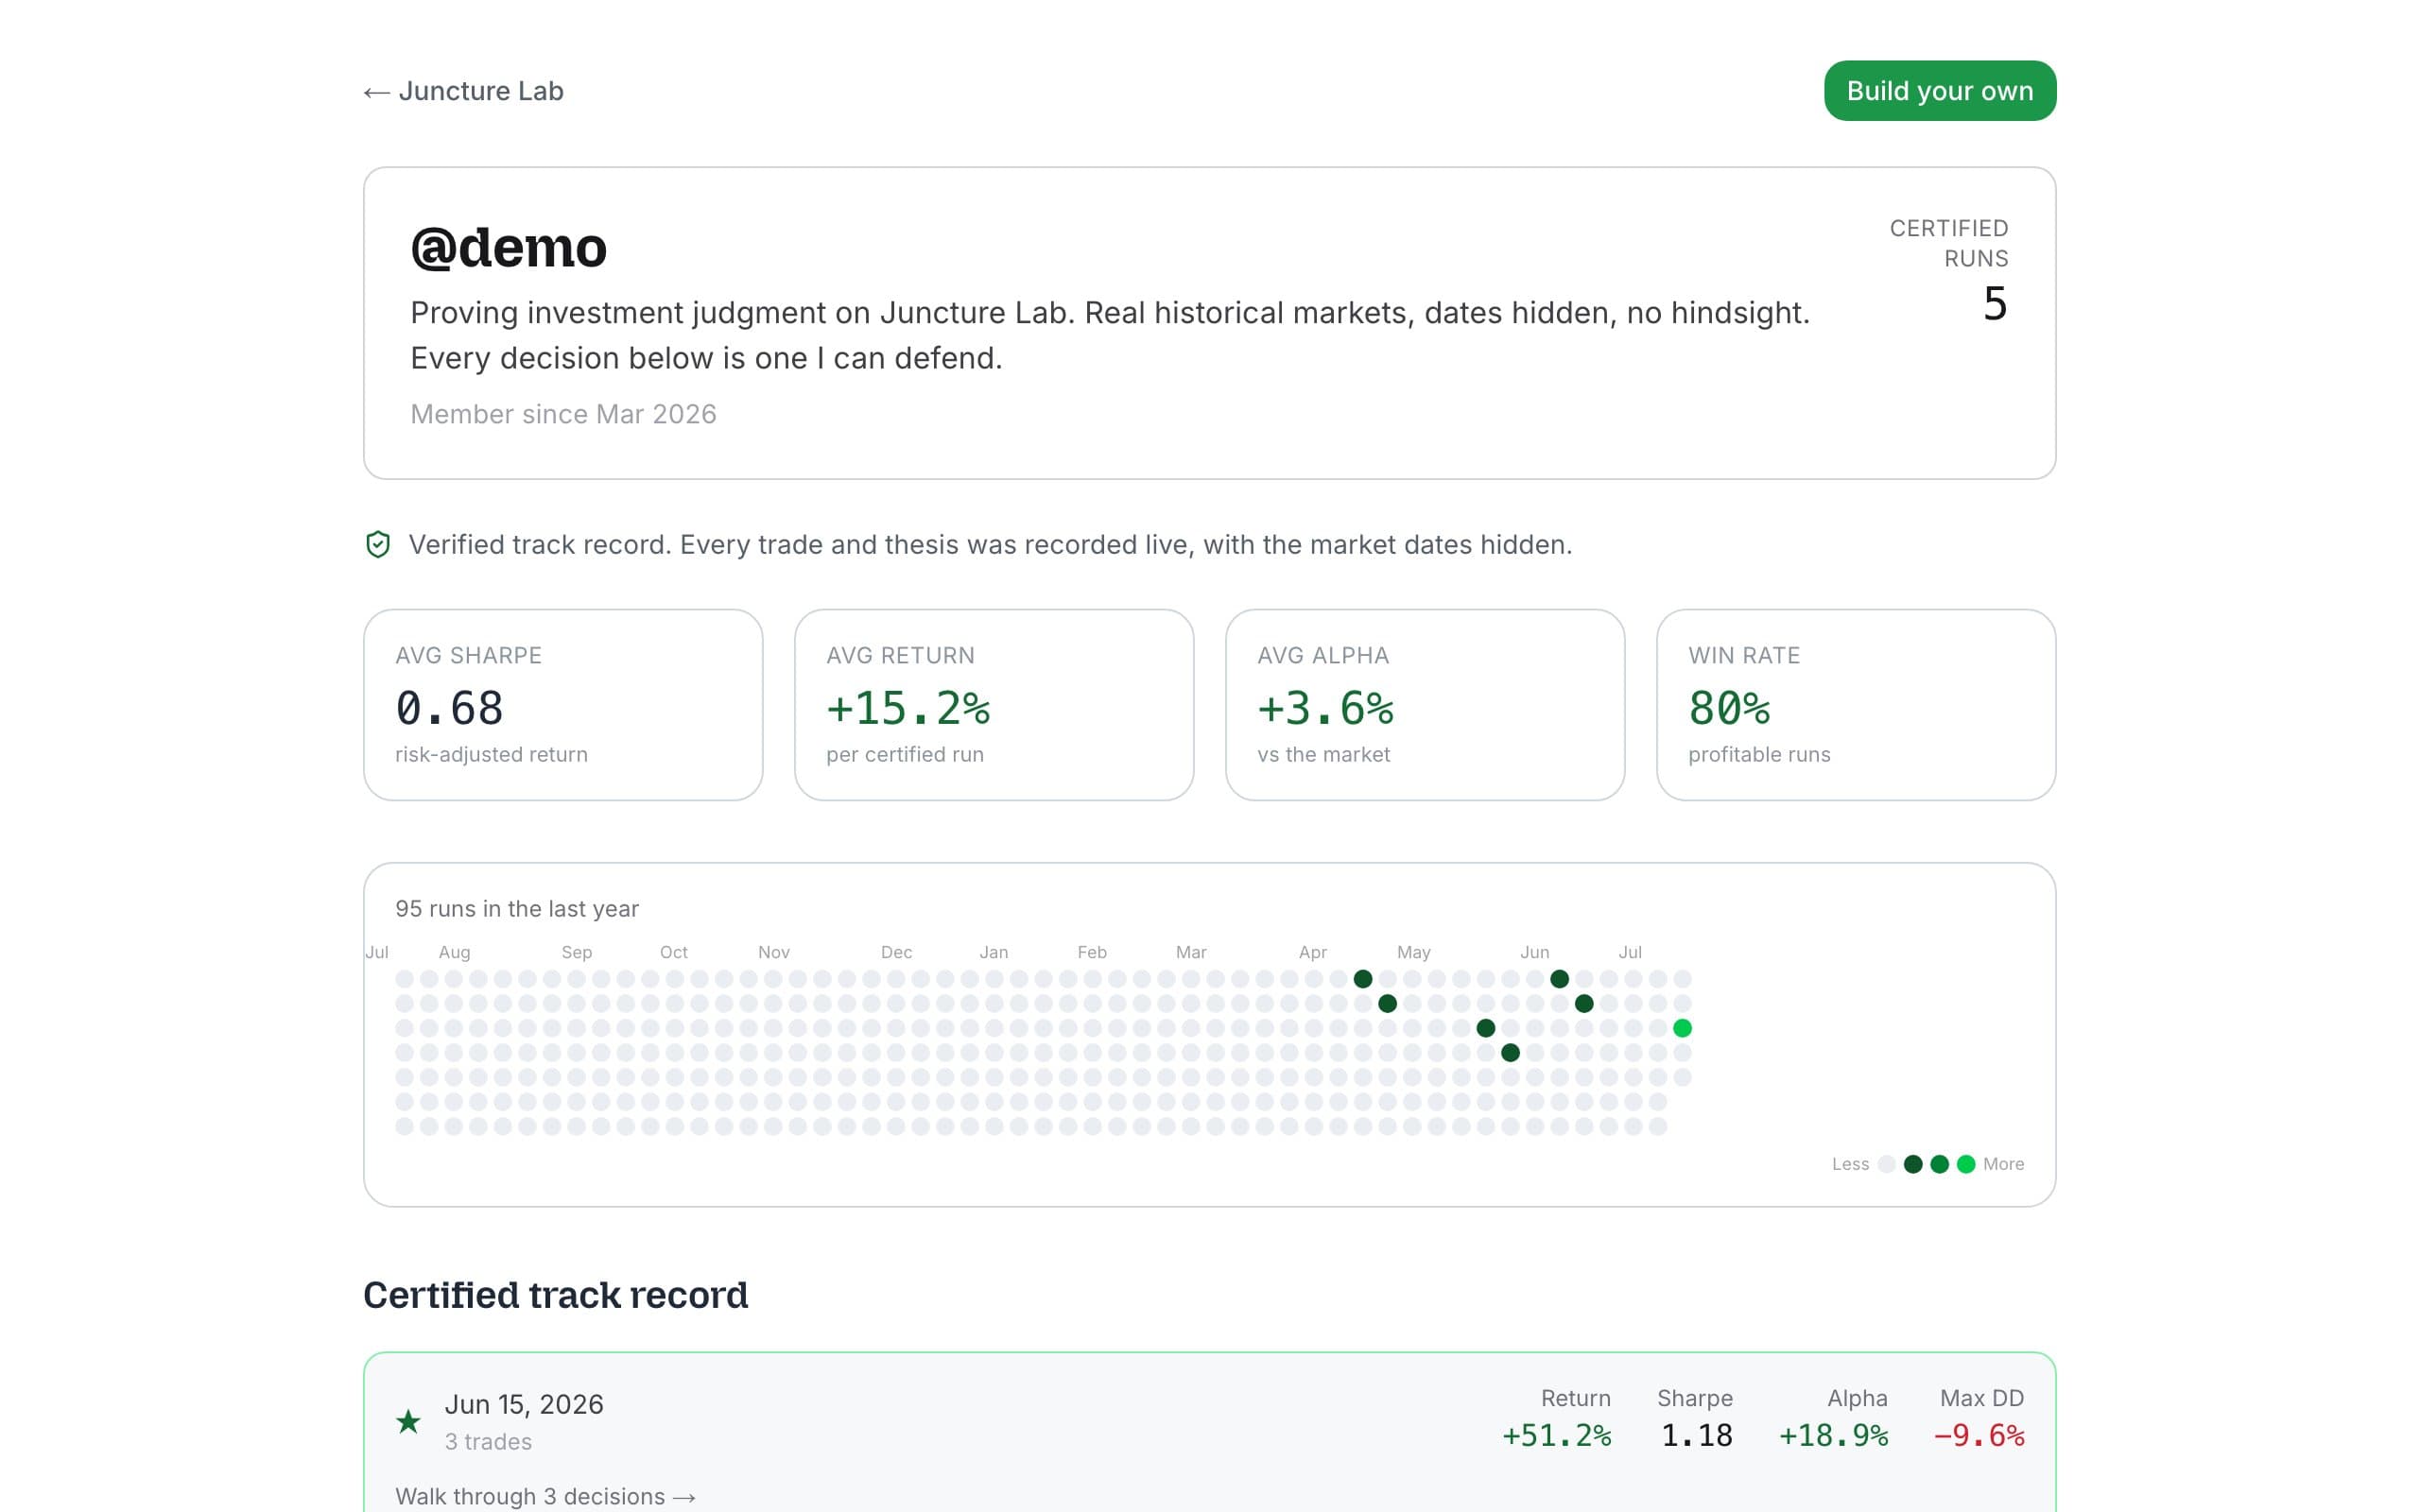Click the +18.9% Alpha value
Viewport: 2420px width, 1512px height.
coord(1833,1435)
